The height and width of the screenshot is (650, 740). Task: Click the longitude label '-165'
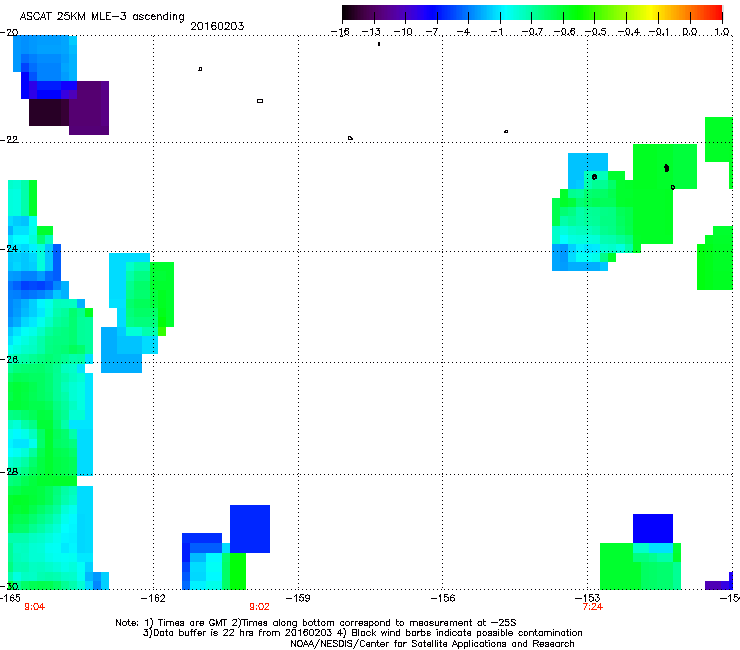[x=10, y=598]
